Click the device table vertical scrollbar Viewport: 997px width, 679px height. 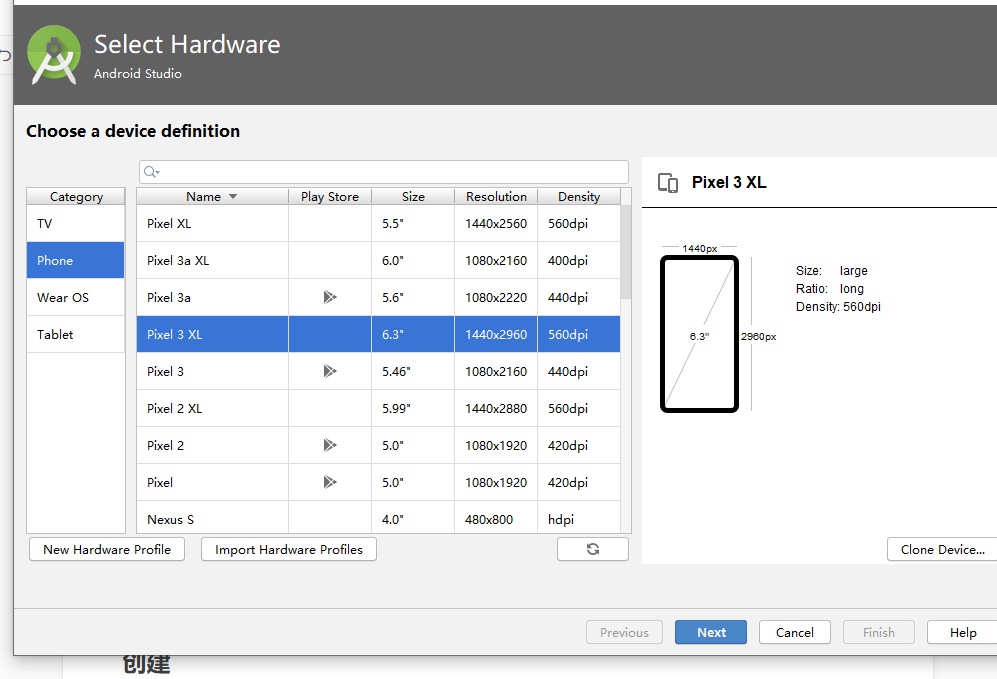[626, 252]
